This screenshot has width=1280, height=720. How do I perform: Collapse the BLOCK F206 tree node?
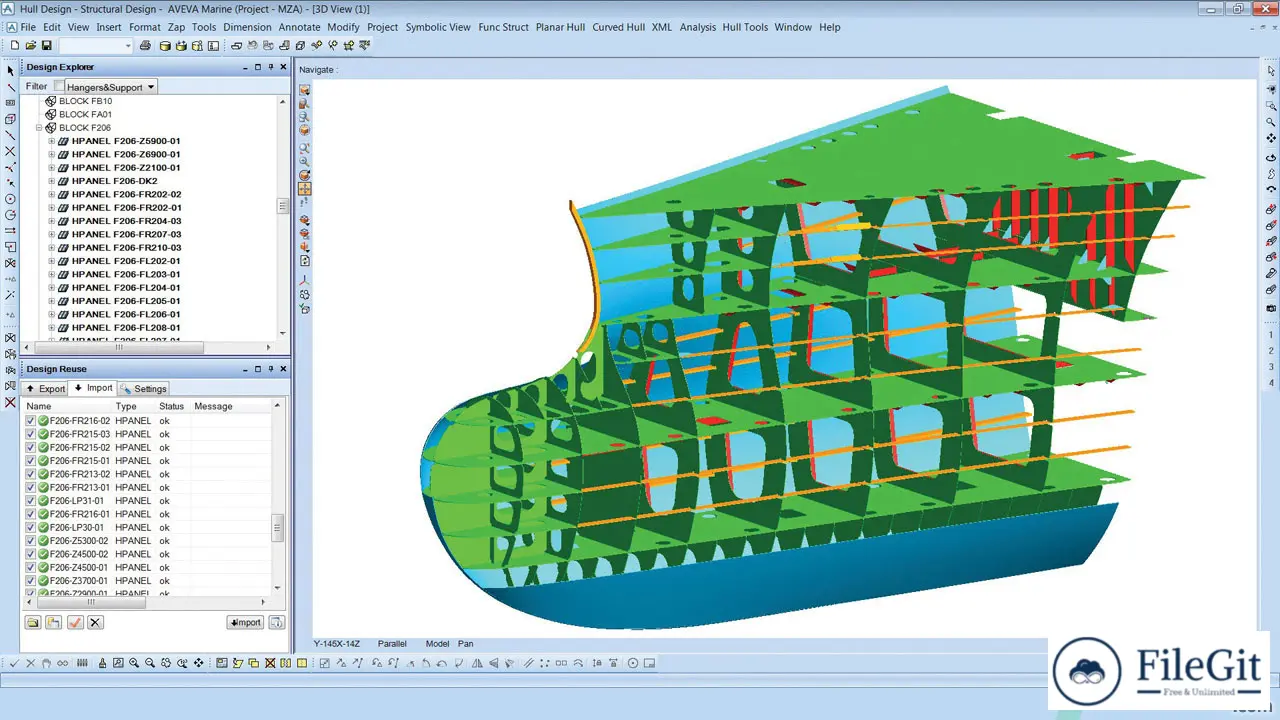[x=39, y=128]
